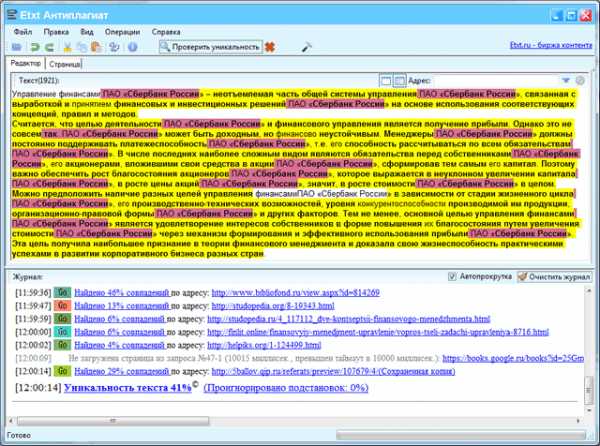Screen dimensions: 600x446
Task: Click the round go icon beside address field
Action: pyautogui.click(x=580, y=80)
